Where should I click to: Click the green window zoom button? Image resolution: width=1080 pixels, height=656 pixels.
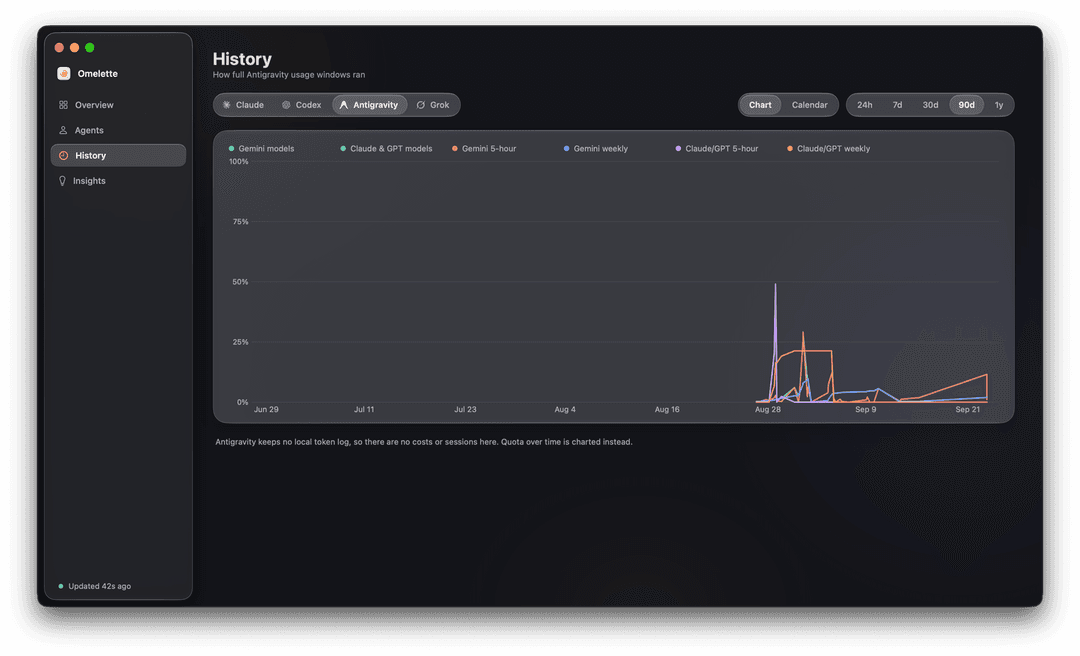(90, 48)
